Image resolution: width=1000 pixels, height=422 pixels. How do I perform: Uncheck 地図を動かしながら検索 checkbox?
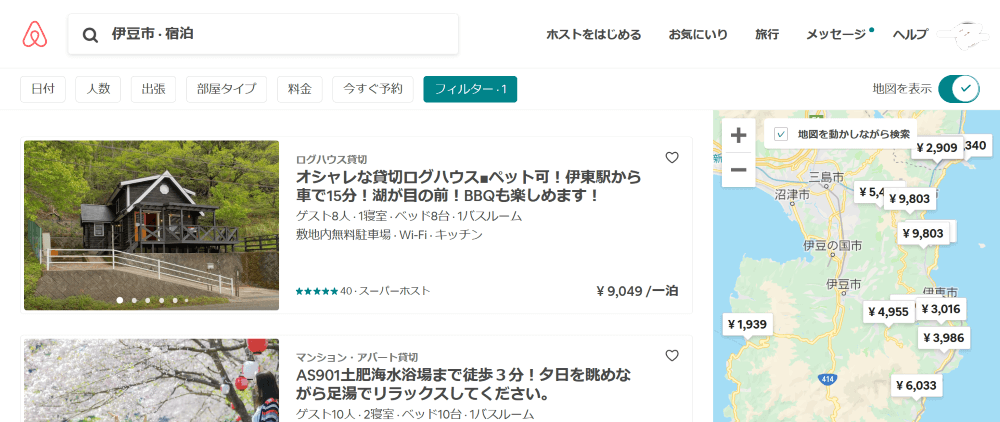pyautogui.click(x=781, y=133)
